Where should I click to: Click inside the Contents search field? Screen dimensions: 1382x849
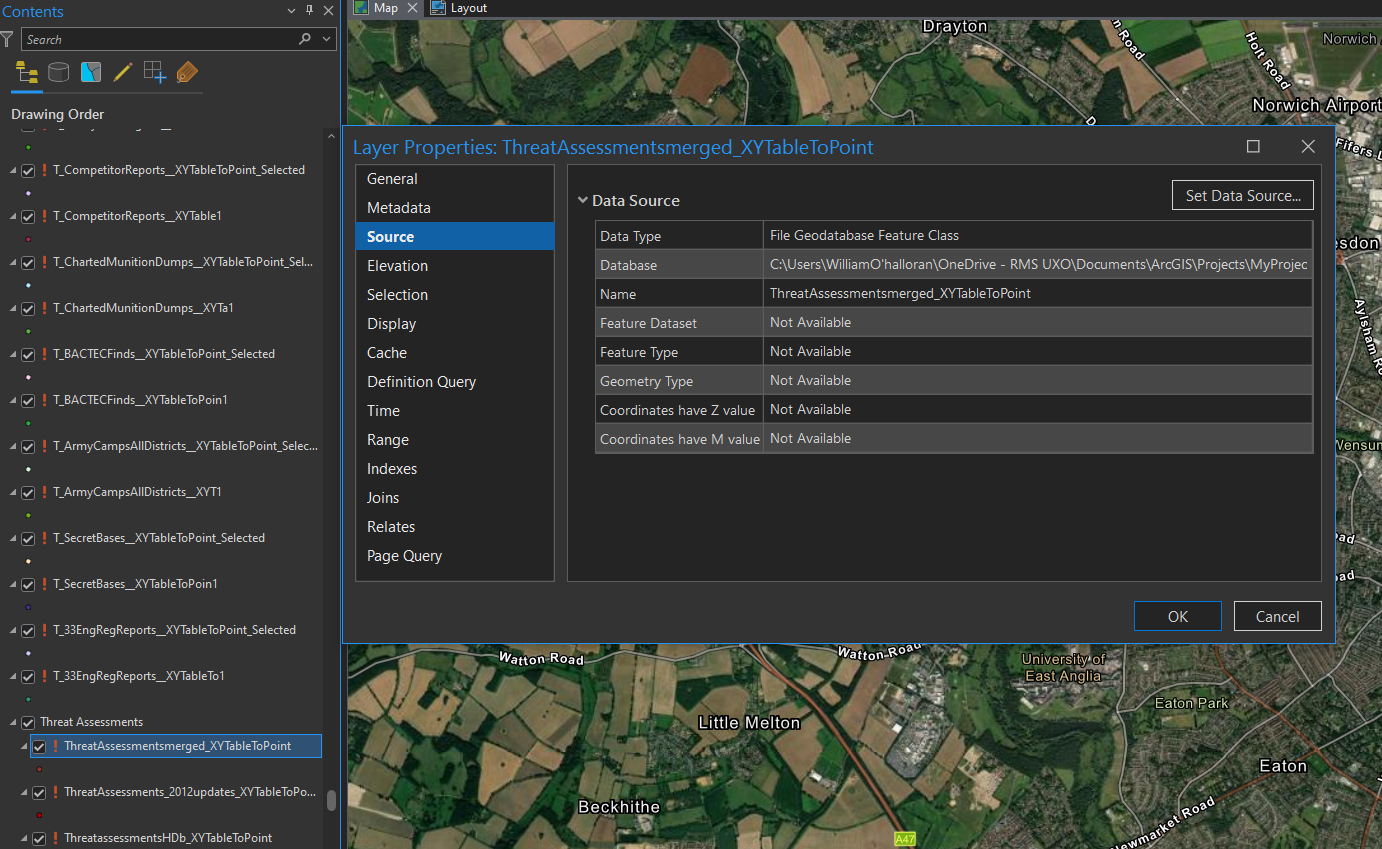click(160, 38)
